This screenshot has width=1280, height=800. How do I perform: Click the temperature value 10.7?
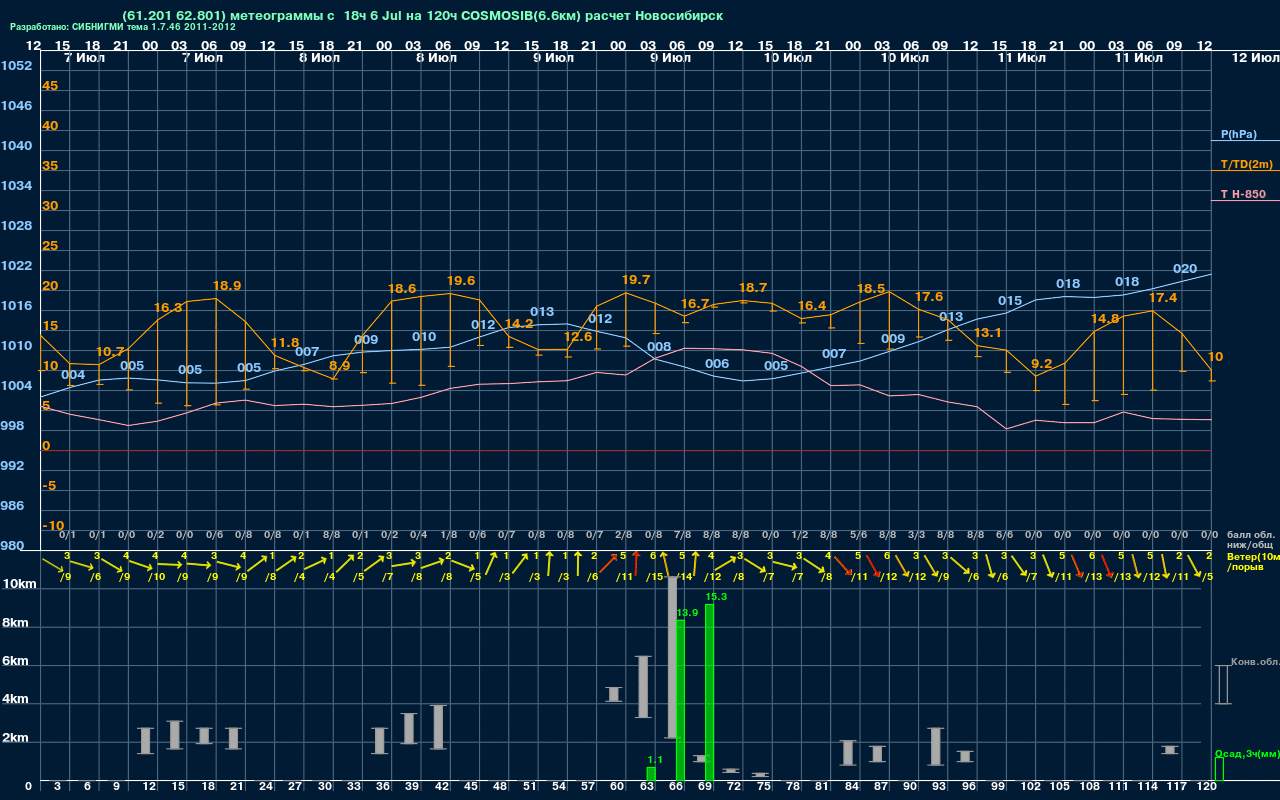click(x=110, y=352)
